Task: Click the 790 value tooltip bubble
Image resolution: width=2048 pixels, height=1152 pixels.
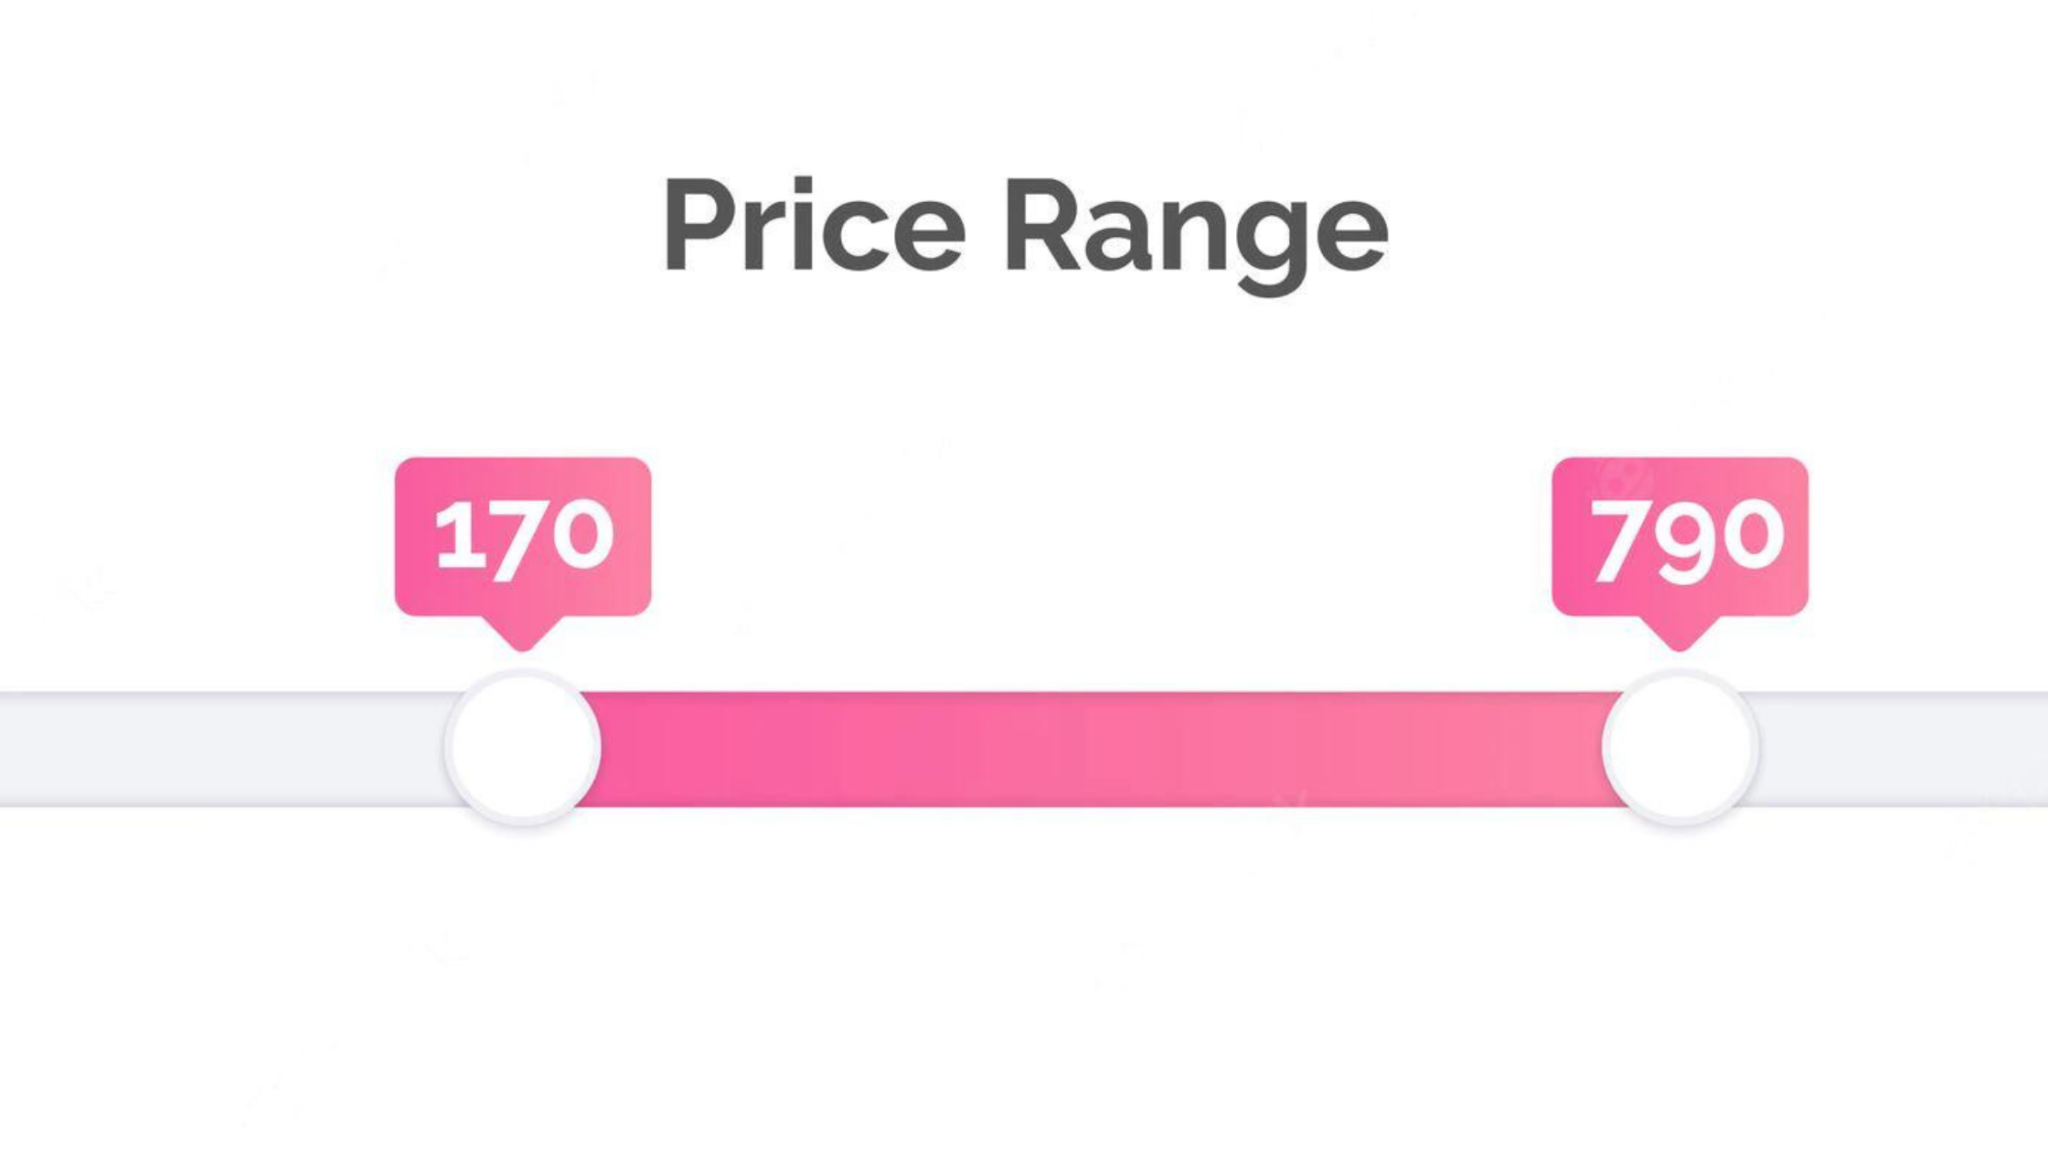Action: point(1680,537)
